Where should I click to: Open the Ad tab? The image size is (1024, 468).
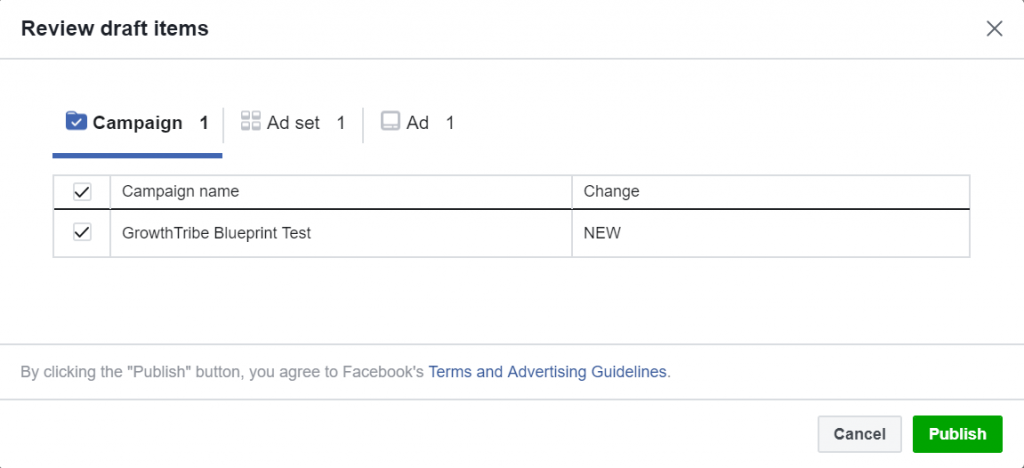pyautogui.click(x=418, y=123)
